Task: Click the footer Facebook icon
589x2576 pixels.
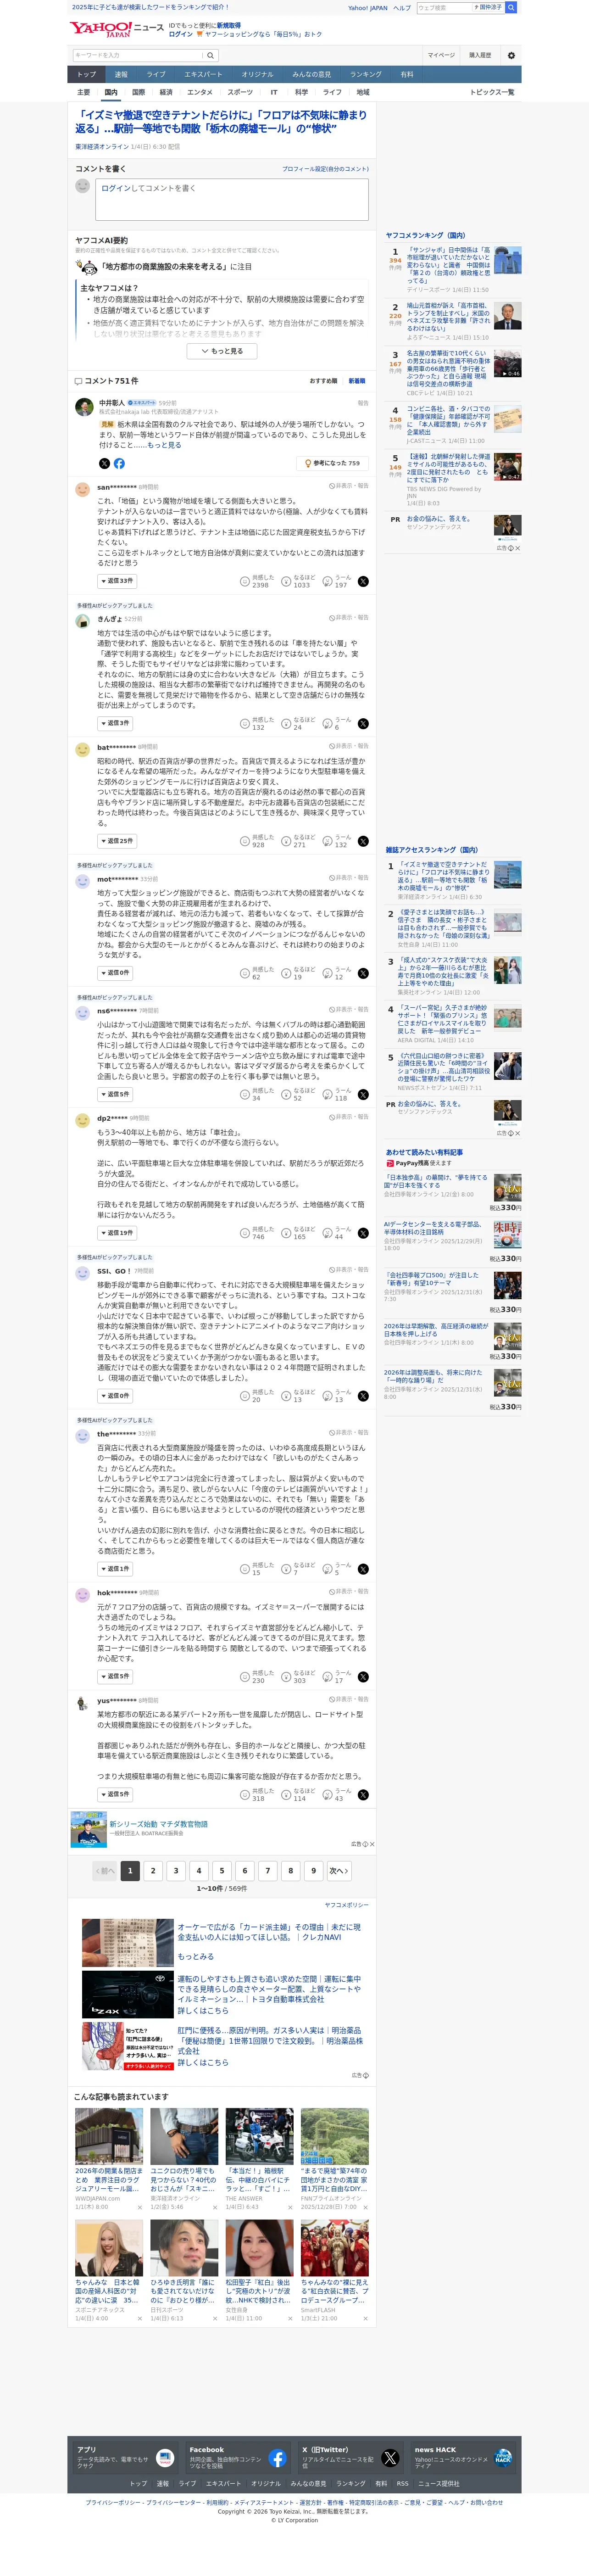Action: coord(277,2457)
